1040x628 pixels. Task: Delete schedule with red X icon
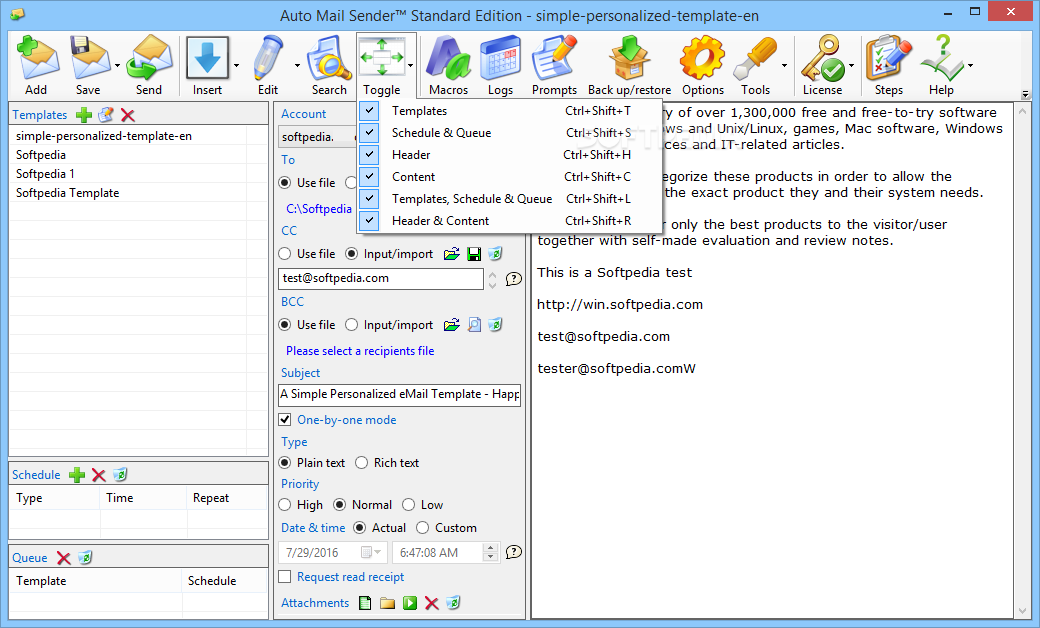click(x=99, y=475)
